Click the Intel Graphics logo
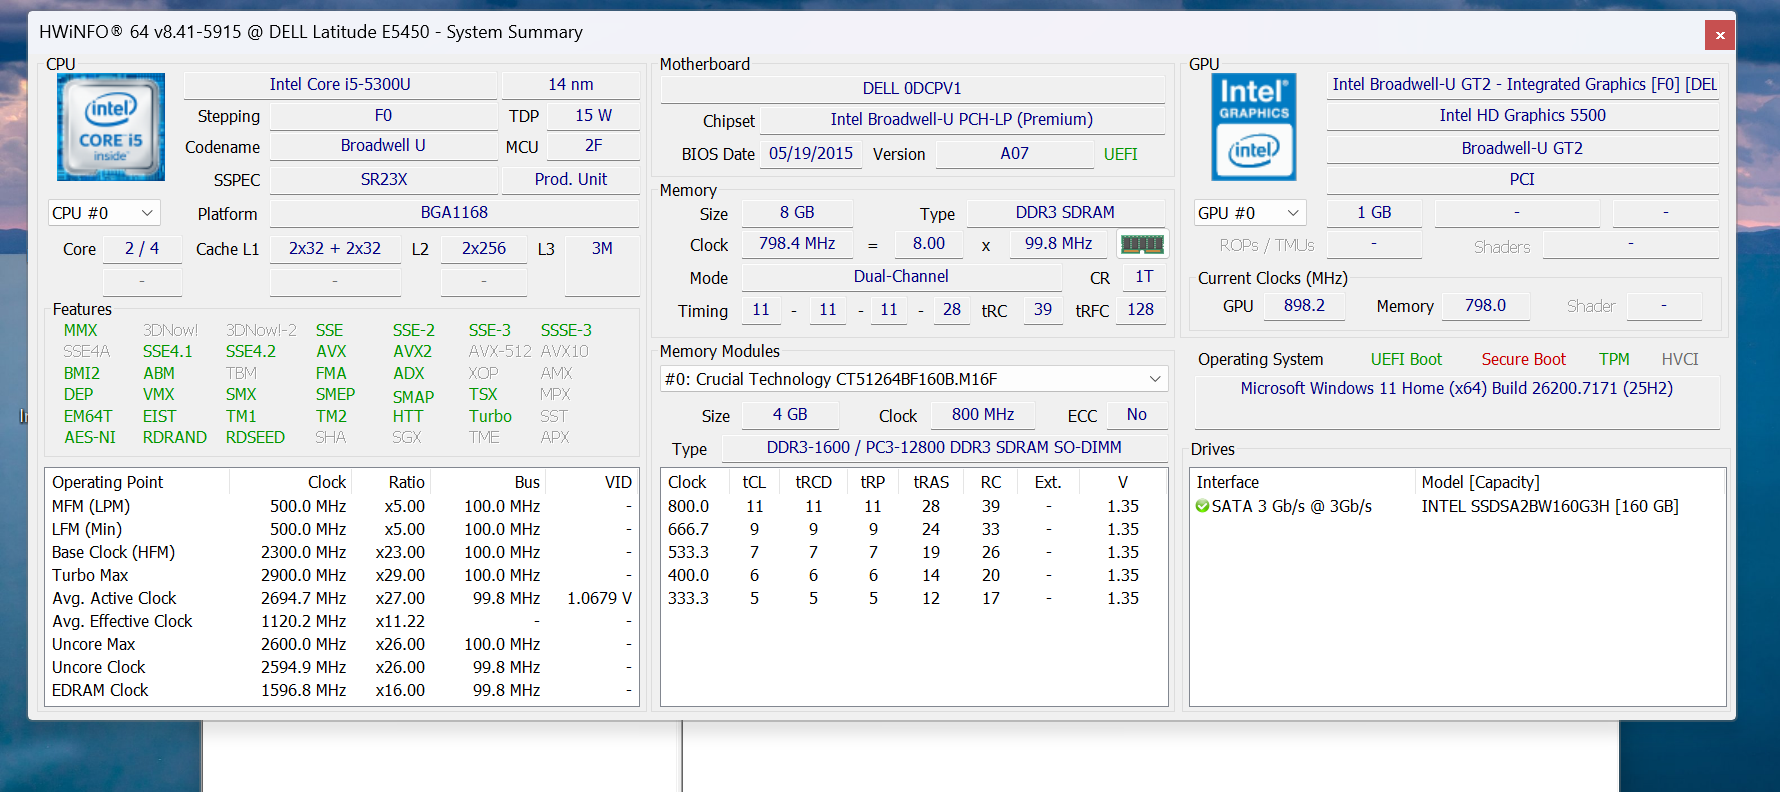Viewport: 1780px width, 792px height. tap(1254, 127)
